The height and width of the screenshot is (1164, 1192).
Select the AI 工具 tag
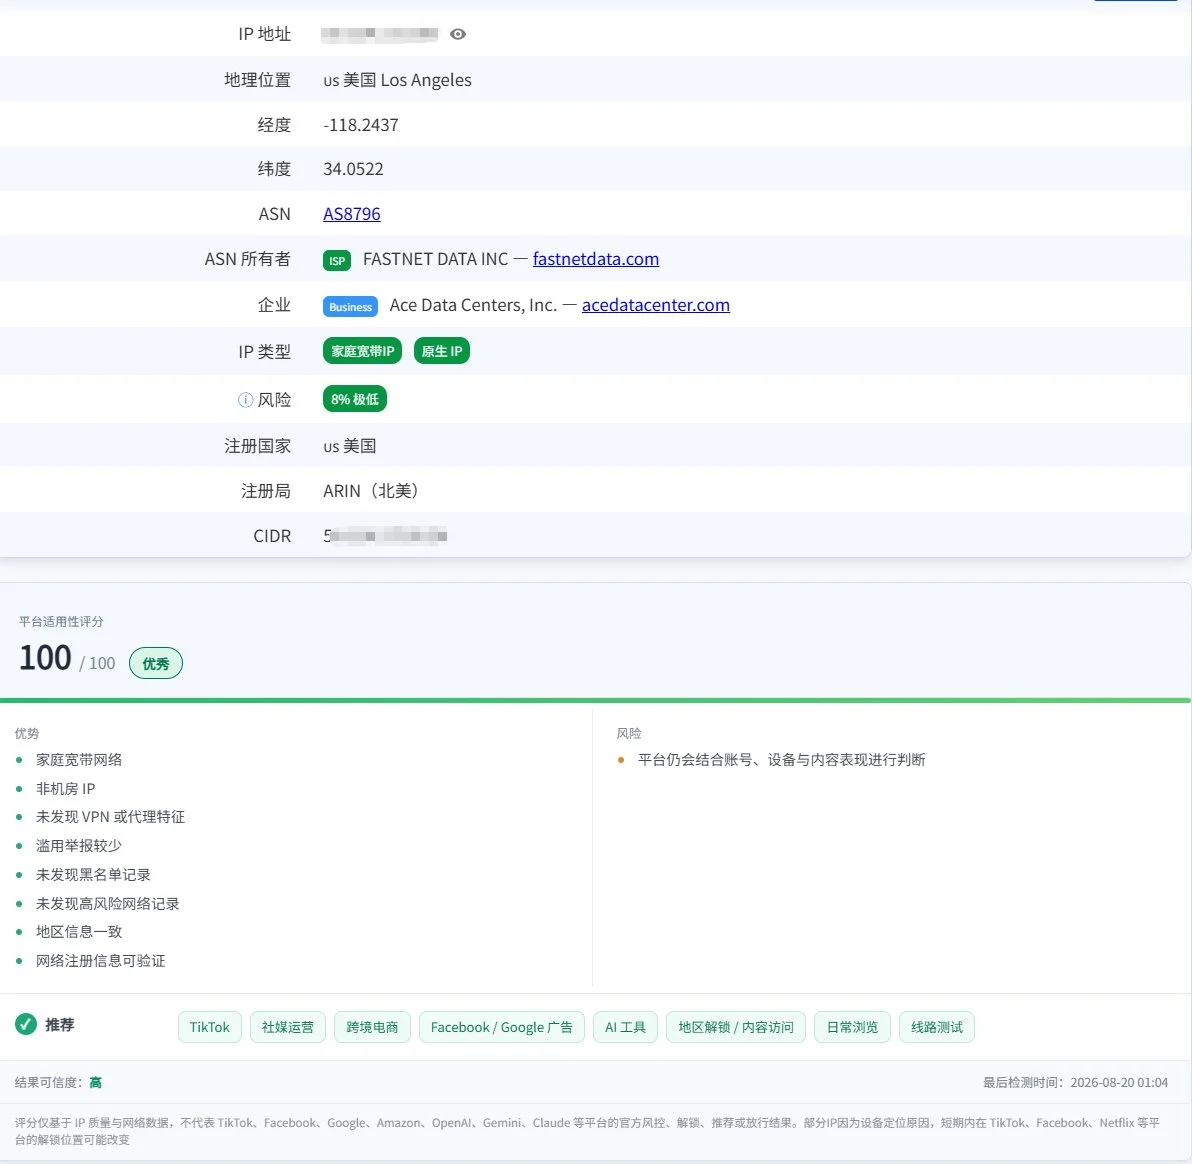625,1027
